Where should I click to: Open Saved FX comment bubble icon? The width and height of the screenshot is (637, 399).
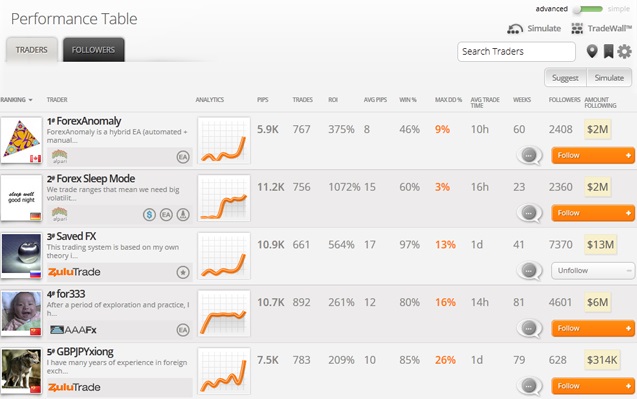click(x=529, y=271)
